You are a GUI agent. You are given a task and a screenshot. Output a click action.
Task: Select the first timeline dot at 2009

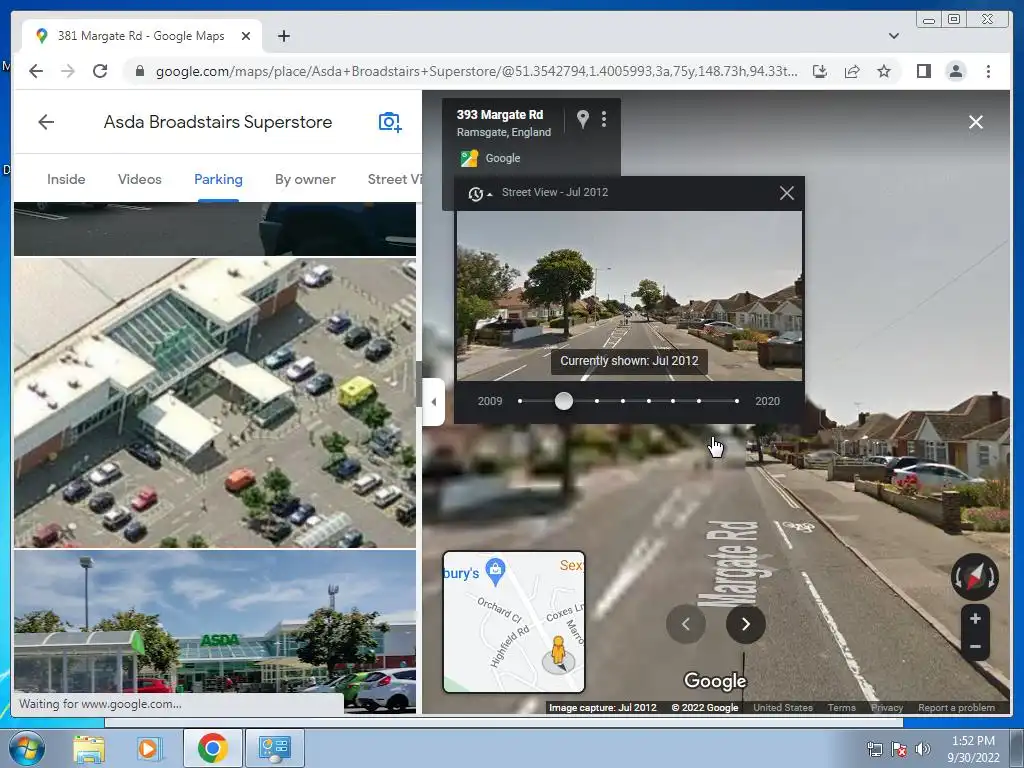520,401
